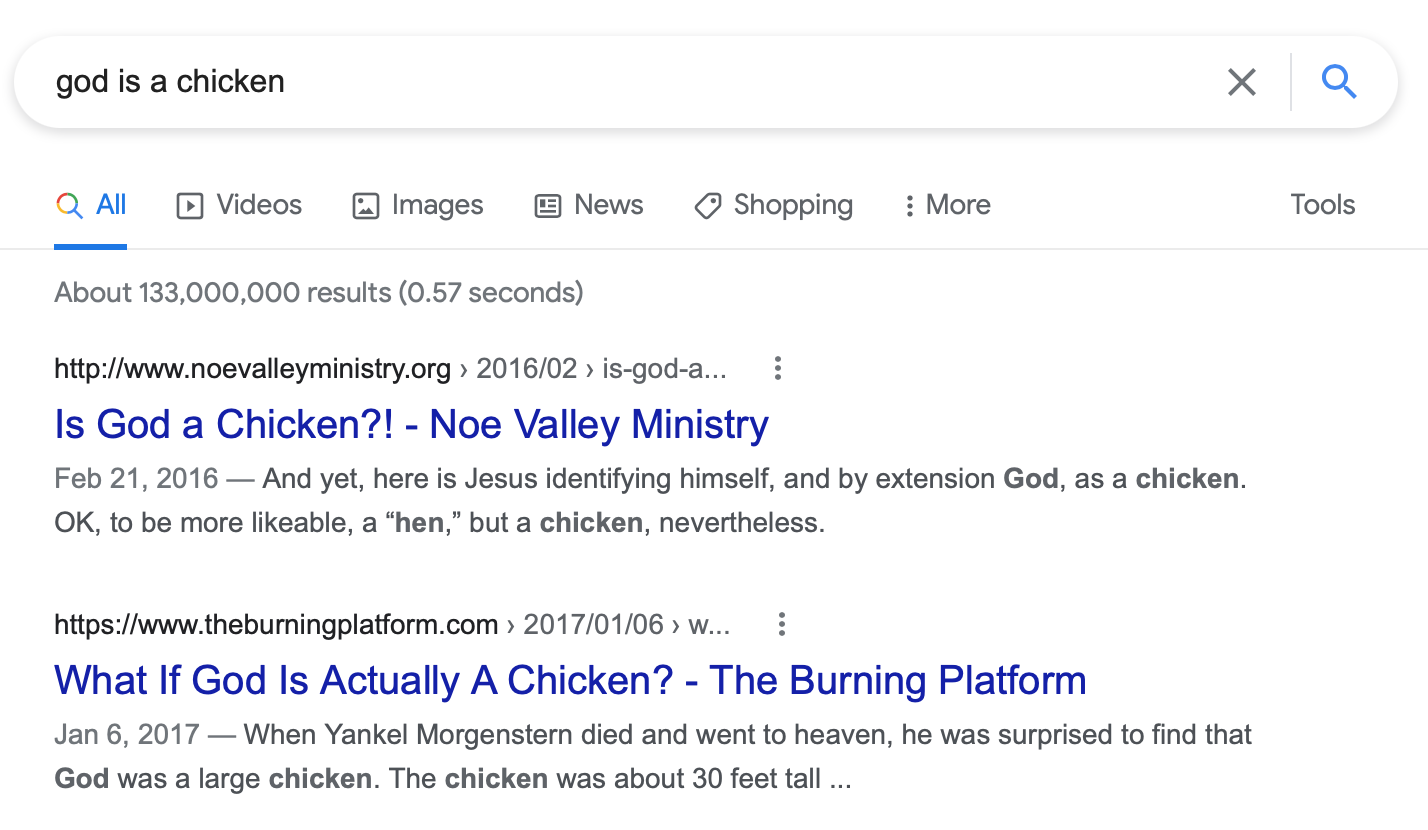Viewport: 1428px width, 830px height.
Task: Click the blue search magnifier icon
Action: pos(1339,81)
